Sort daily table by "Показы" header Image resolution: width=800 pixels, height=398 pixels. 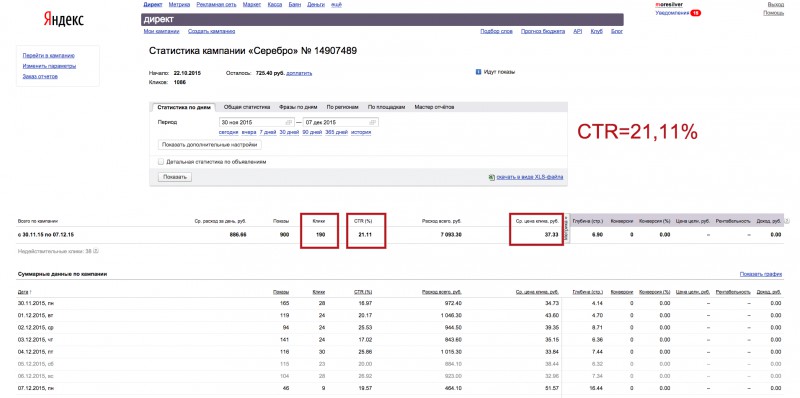[281, 292]
